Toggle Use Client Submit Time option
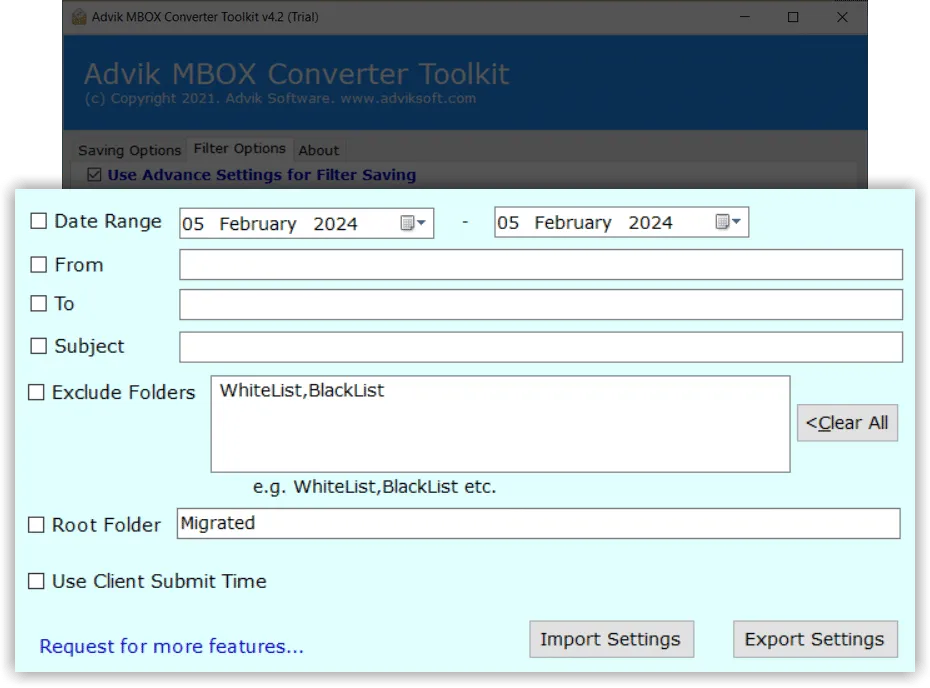Screen dimensions: 930x688 (x=37, y=581)
